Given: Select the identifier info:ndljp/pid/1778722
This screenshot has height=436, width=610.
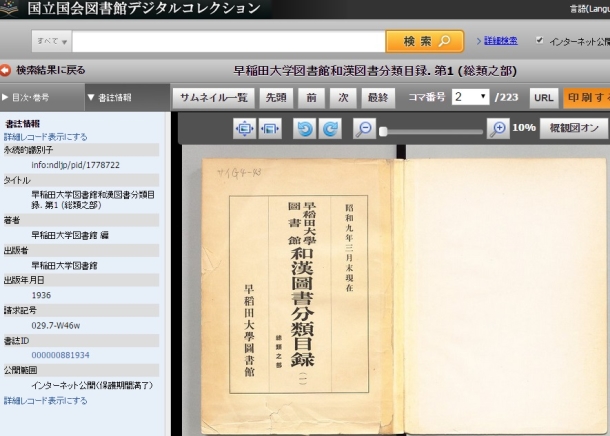Looking at the screenshot, I should [x=75, y=165].
